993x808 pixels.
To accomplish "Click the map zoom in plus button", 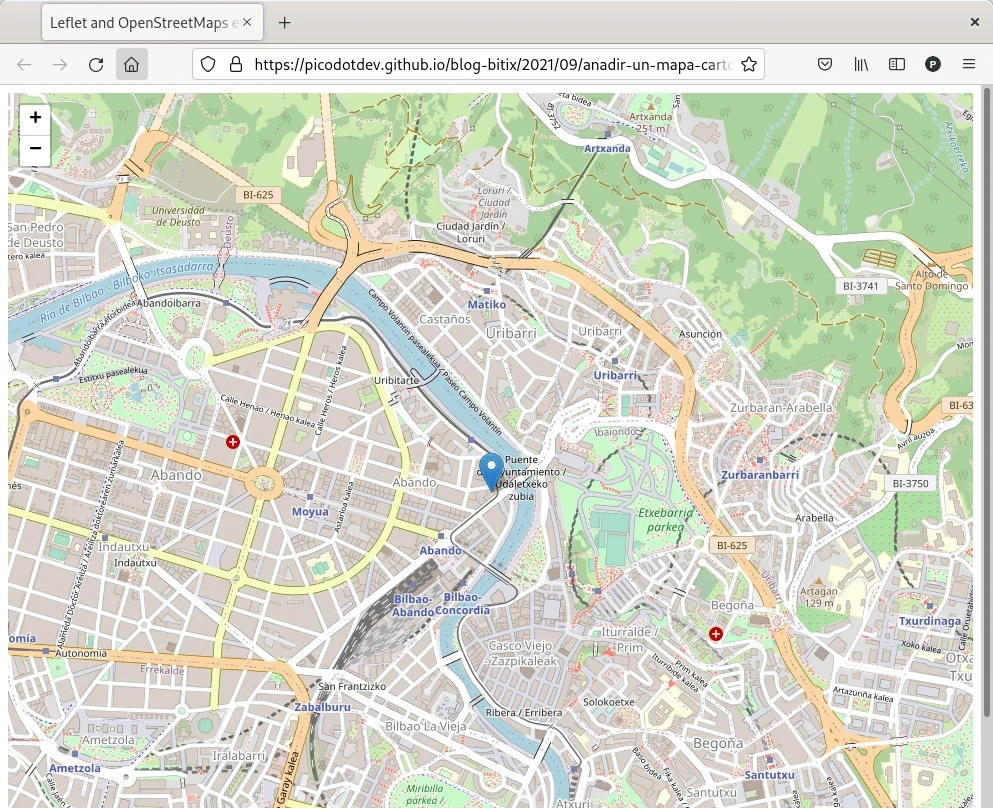I will pos(35,118).
